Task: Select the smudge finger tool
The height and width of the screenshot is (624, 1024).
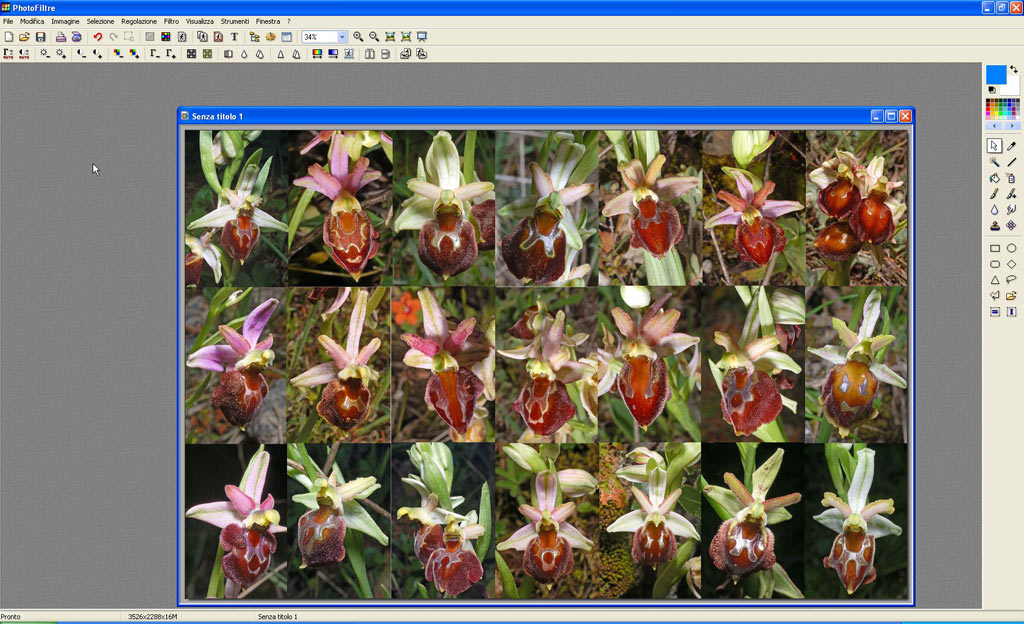Action: 1011,210
